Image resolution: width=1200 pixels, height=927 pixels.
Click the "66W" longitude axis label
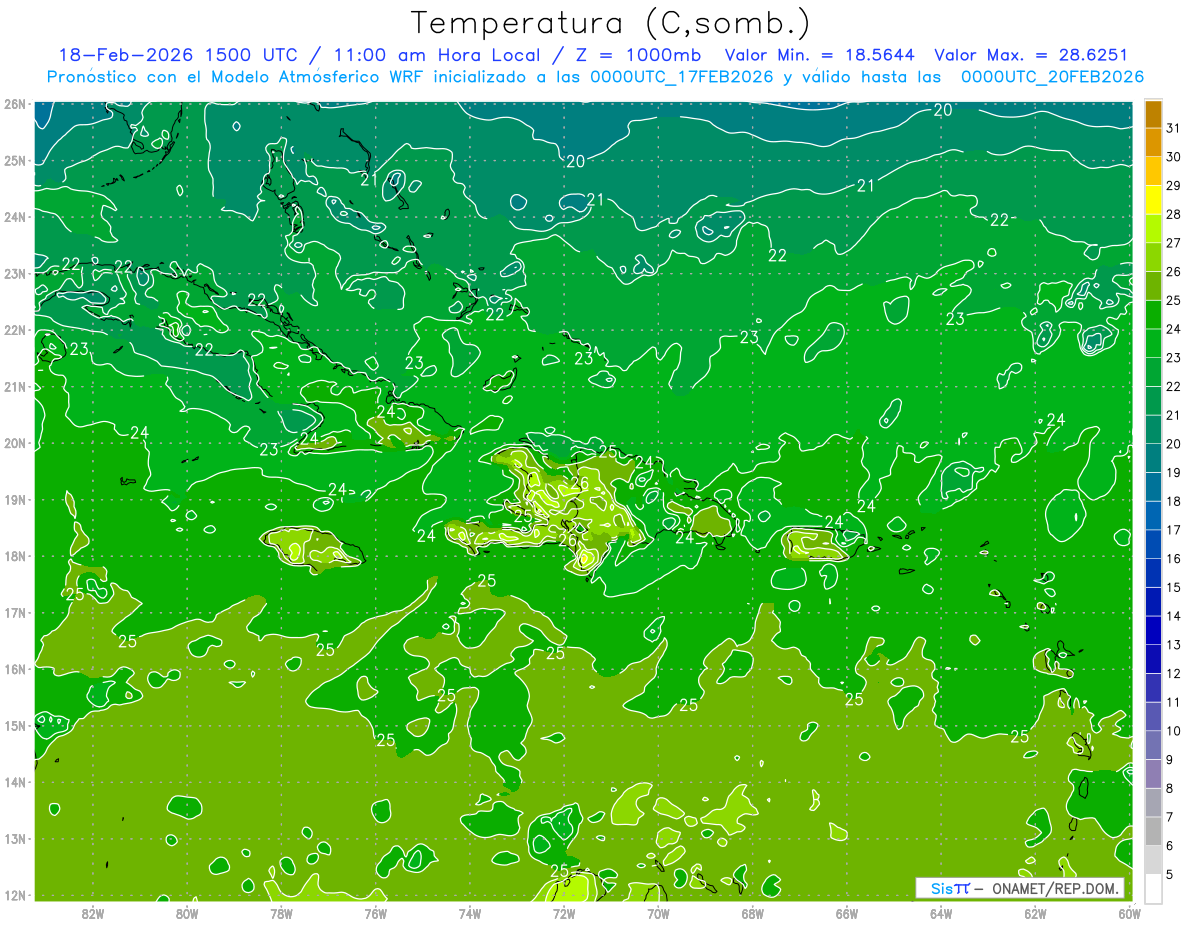846,913
